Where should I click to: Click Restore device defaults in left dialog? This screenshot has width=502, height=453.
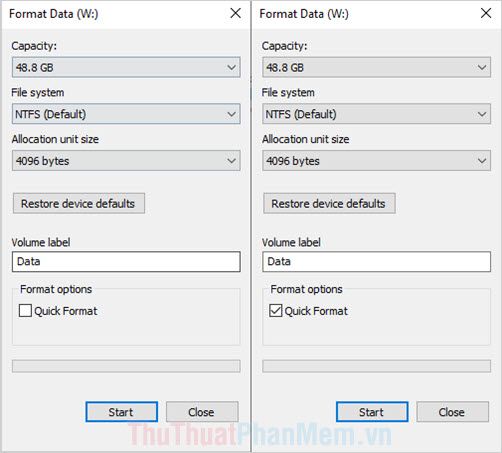pyautogui.click(x=79, y=203)
